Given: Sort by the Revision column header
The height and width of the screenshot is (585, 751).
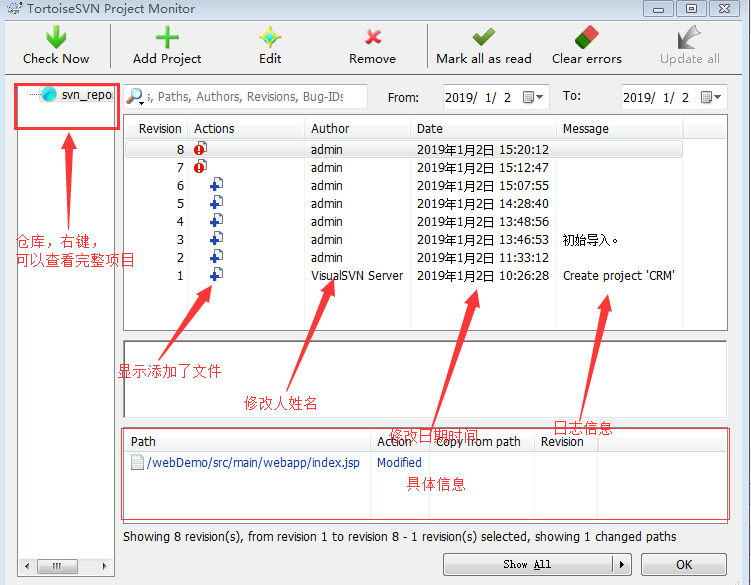Looking at the screenshot, I should click(157, 128).
